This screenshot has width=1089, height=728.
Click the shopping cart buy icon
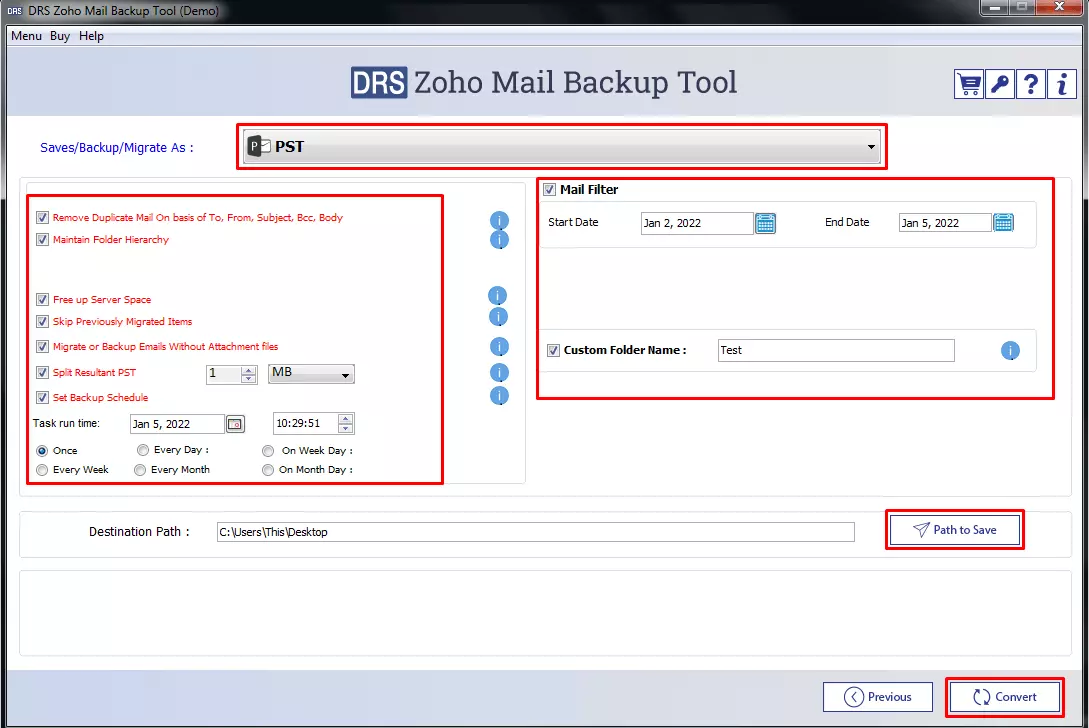pos(968,85)
